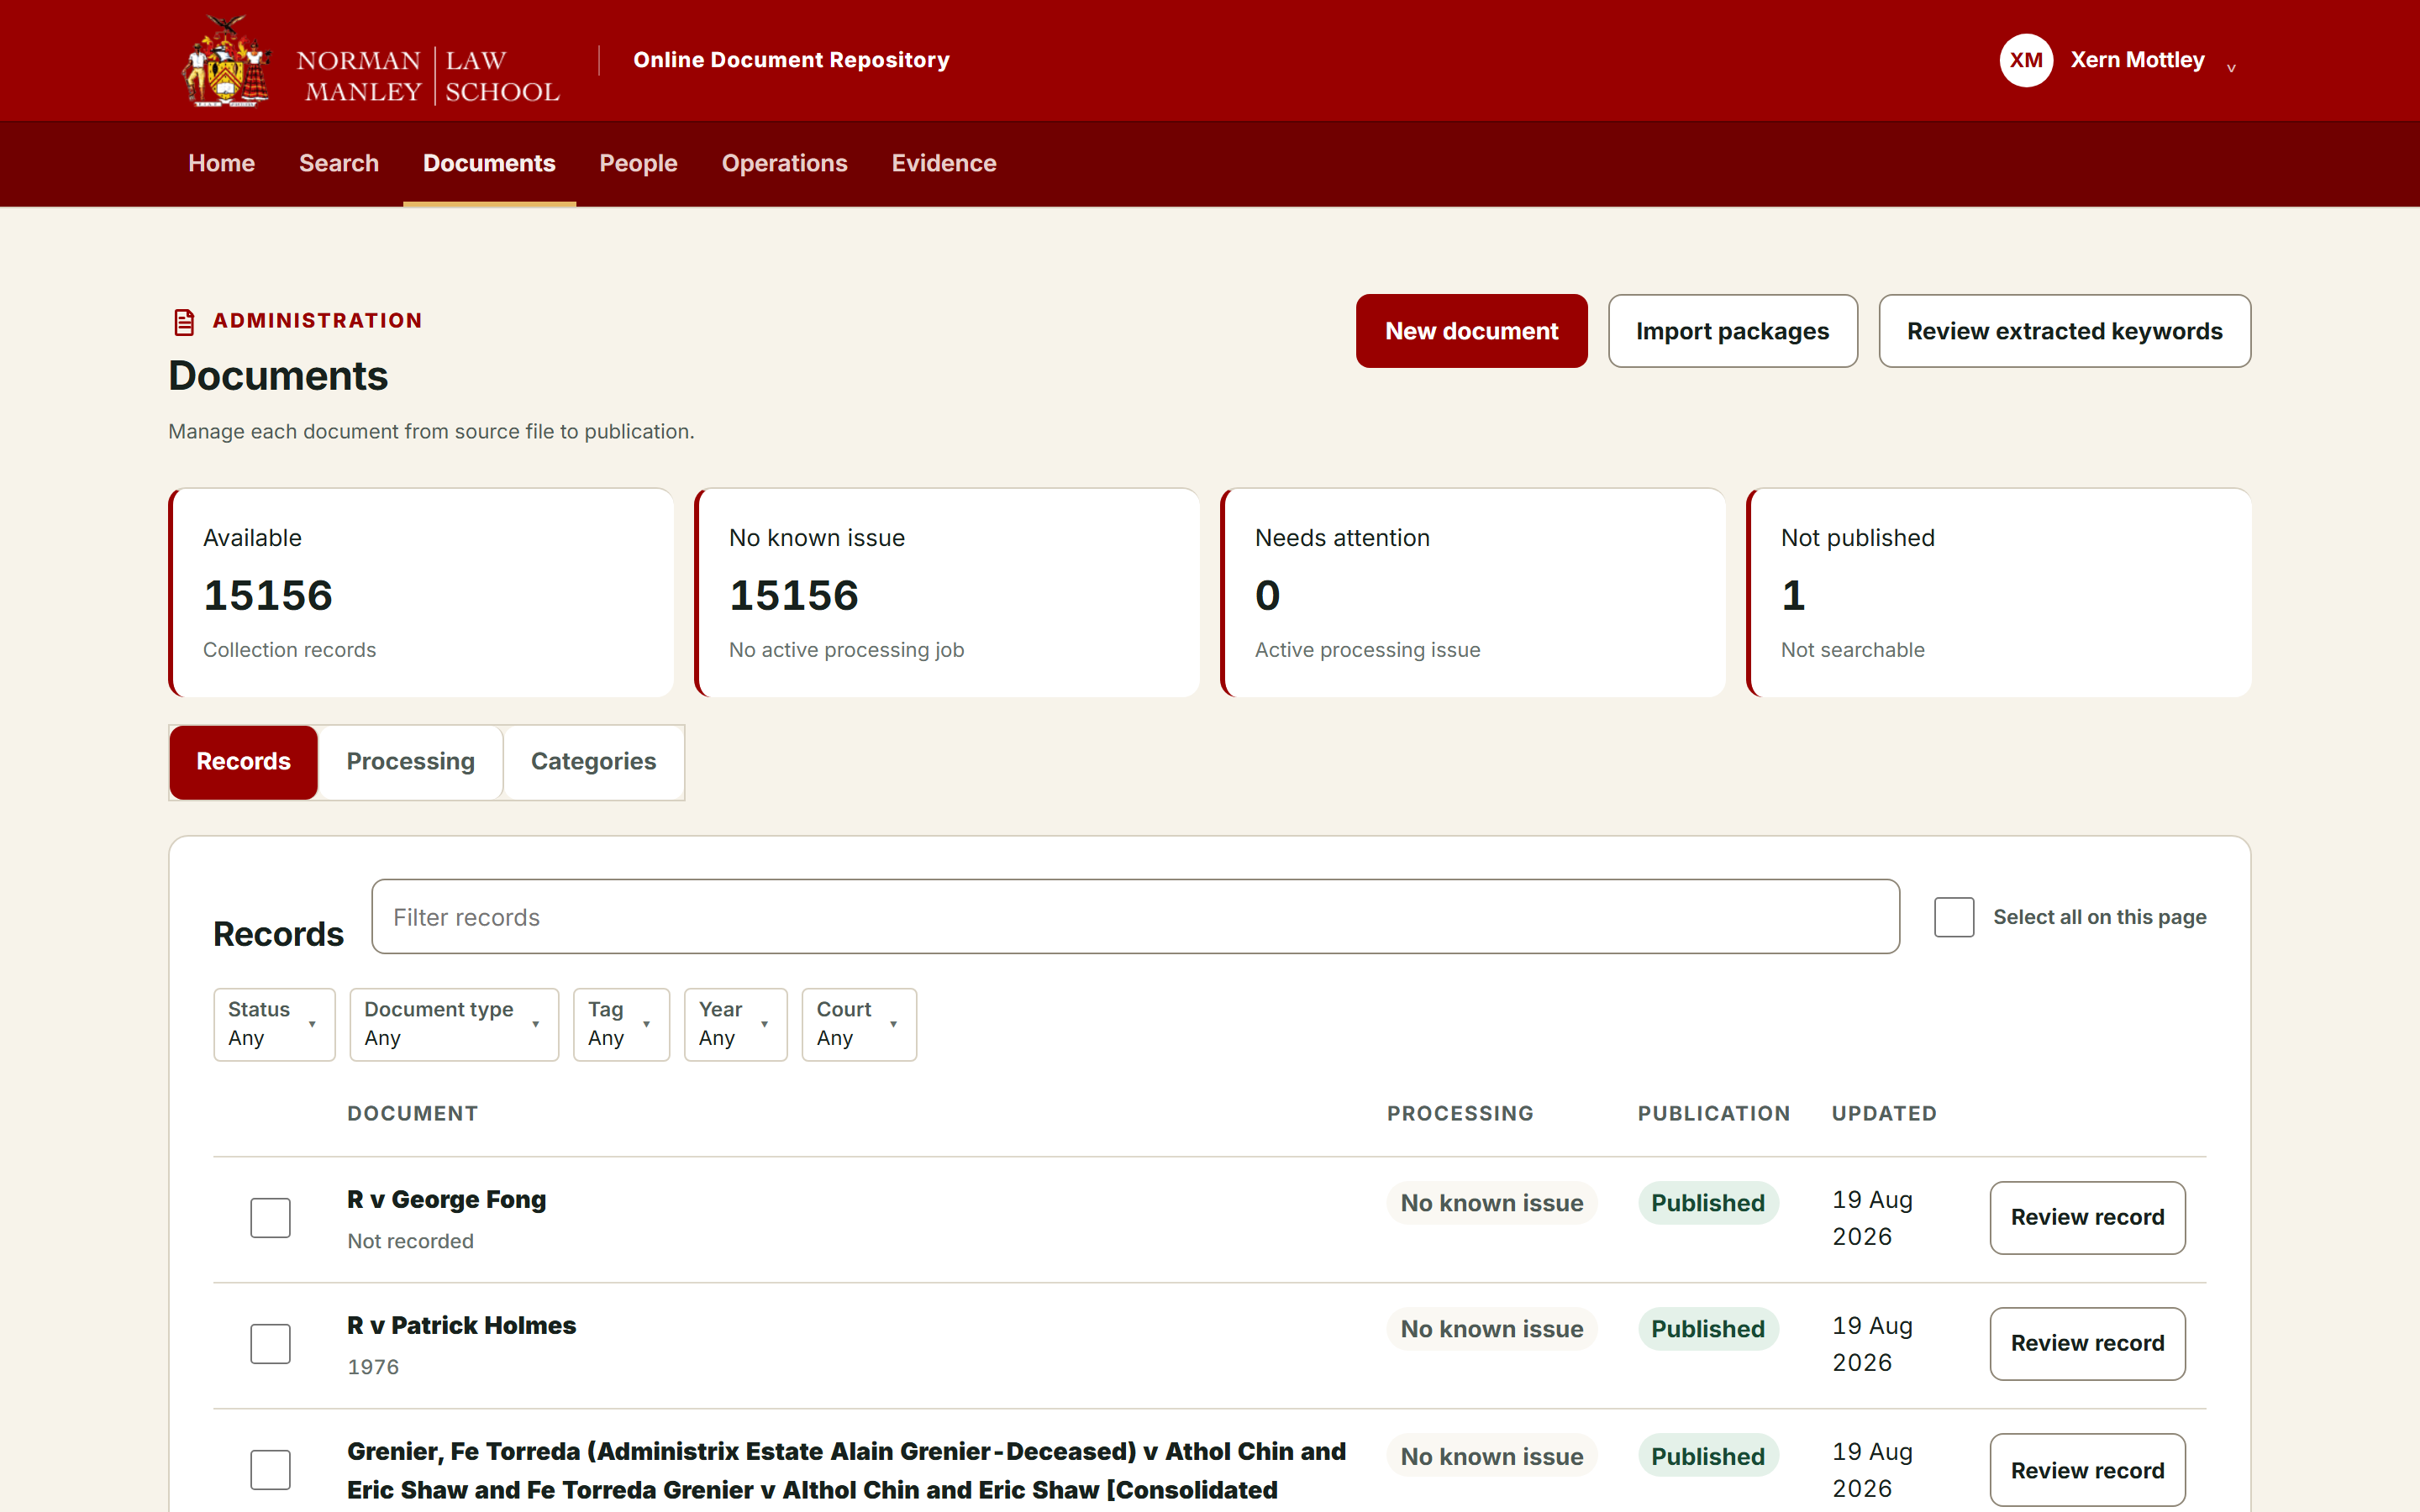2420x1512 pixels.
Task: Select the Documents nav item
Action: [489, 163]
